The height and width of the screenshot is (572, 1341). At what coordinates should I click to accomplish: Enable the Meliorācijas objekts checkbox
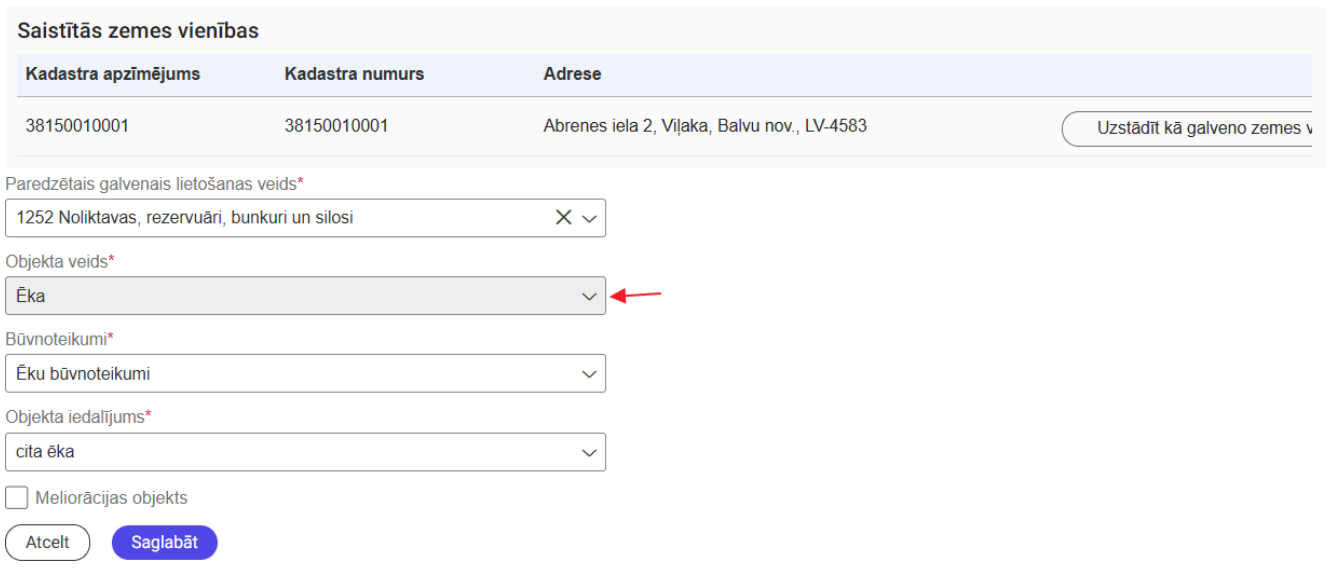(16, 498)
